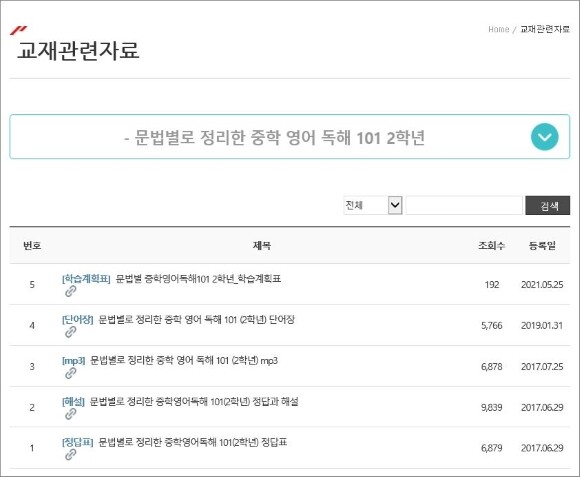Open the mp3 post for 독해 101
580x477 pixels.
pos(184,361)
